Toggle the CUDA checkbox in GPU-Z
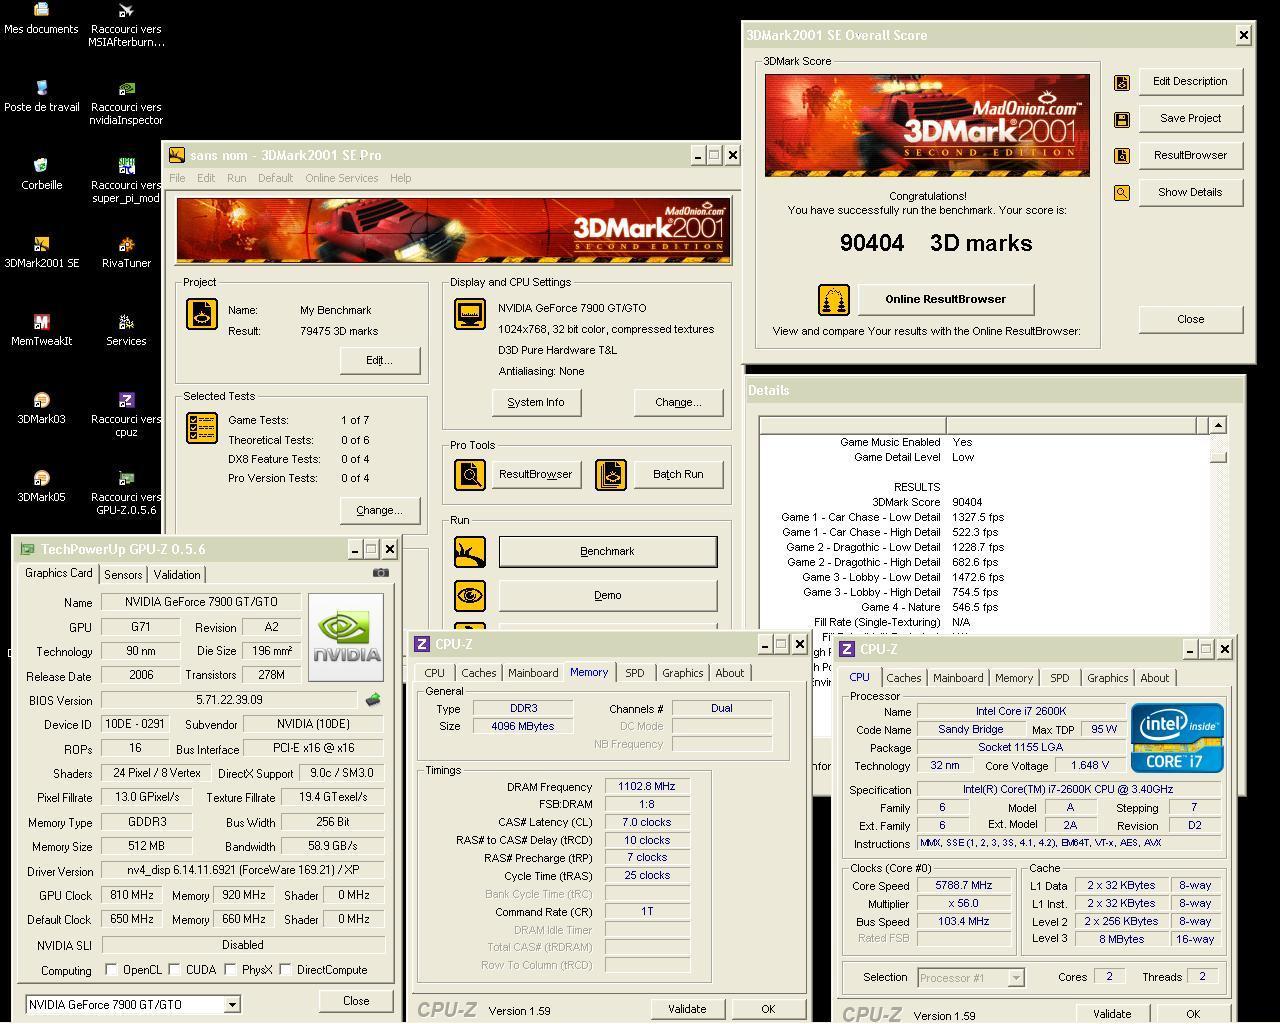The width and height of the screenshot is (1280, 1024). 175,969
